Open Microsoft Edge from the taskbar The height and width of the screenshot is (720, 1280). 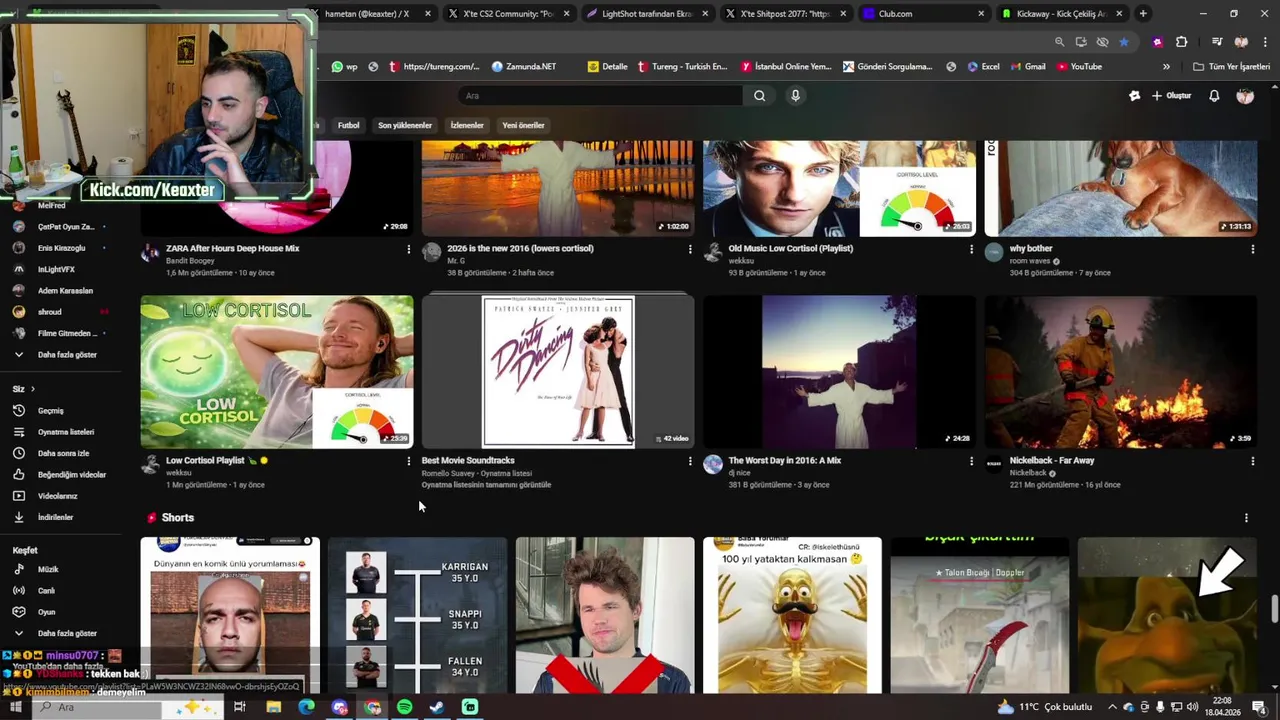[x=306, y=707]
